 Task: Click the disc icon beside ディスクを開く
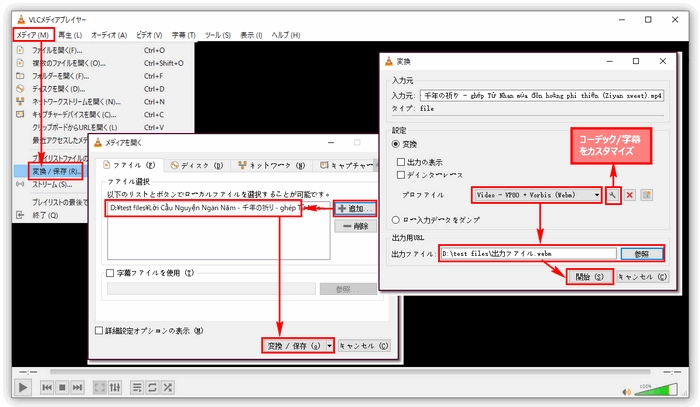tap(20, 89)
